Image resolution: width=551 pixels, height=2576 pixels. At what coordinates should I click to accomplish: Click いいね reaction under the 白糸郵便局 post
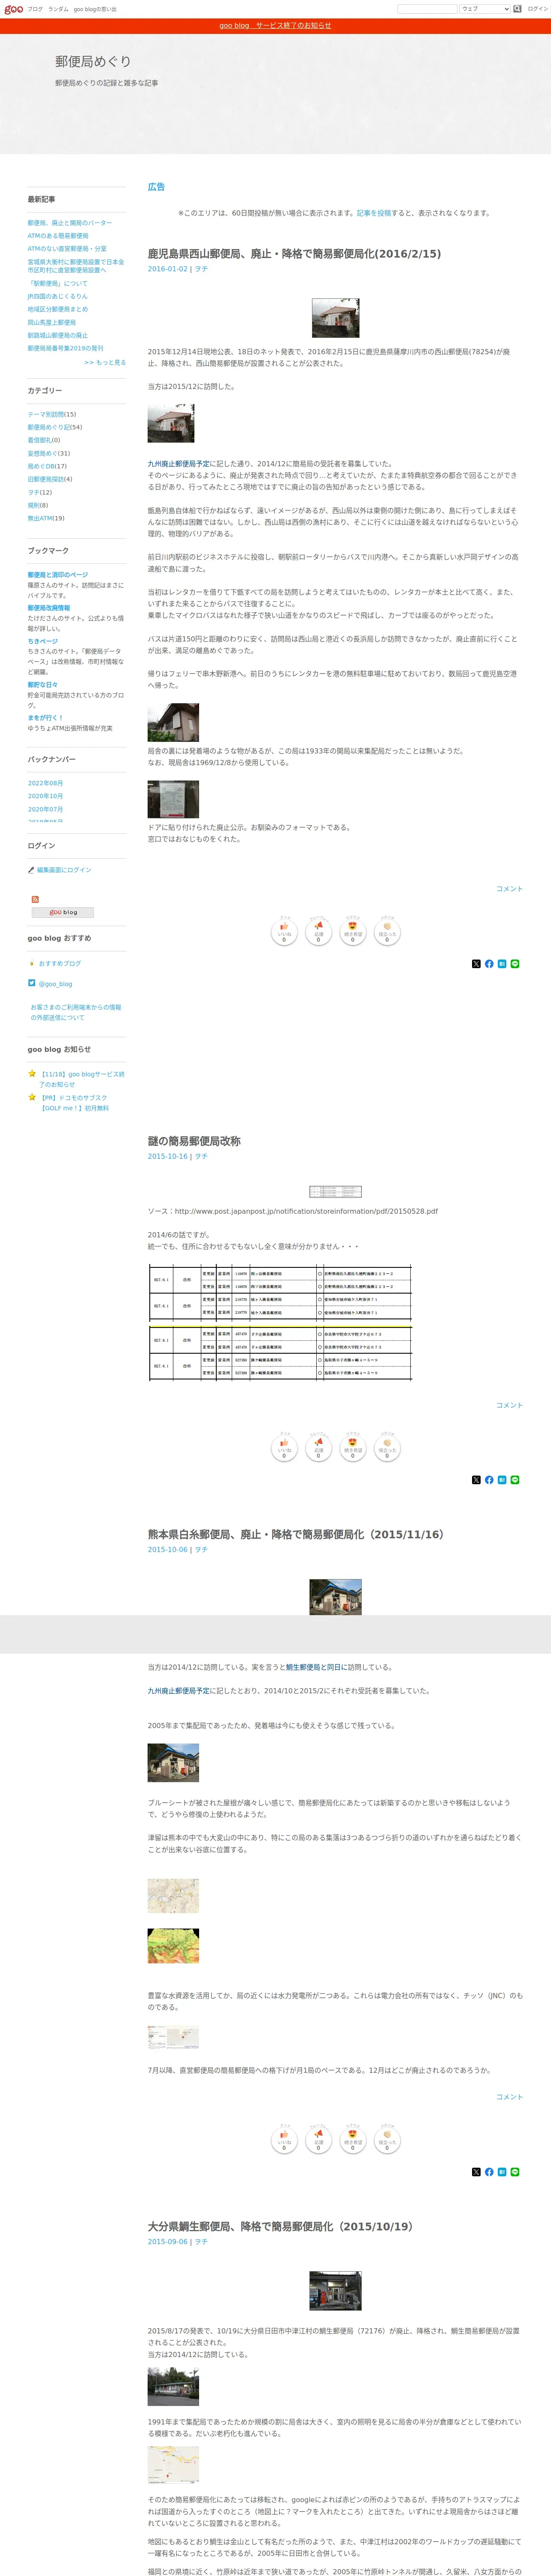(284, 2140)
